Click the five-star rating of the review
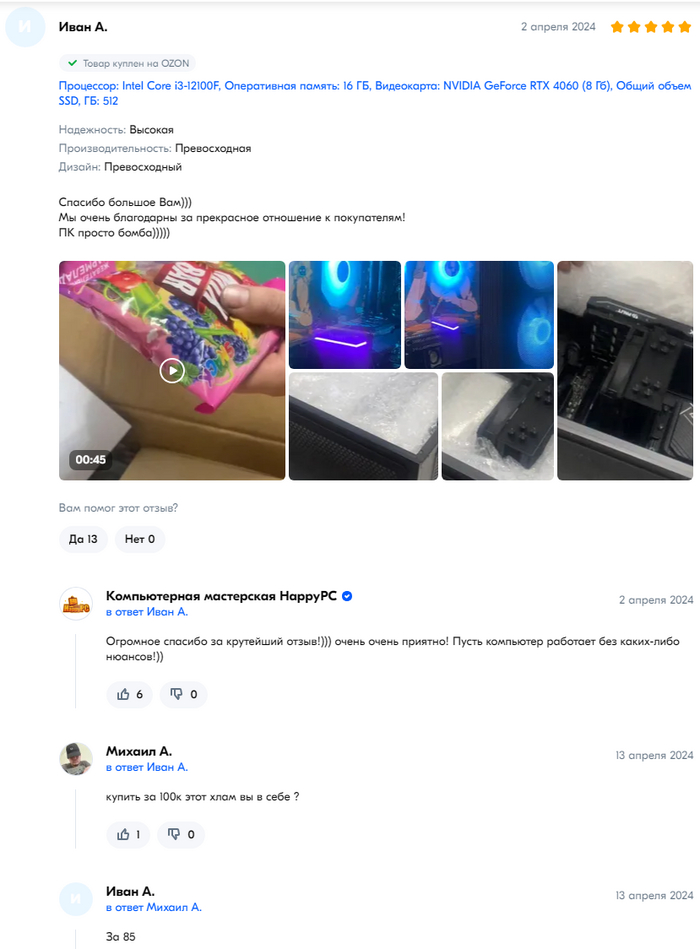The height and width of the screenshot is (949, 700). (x=651, y=27)
